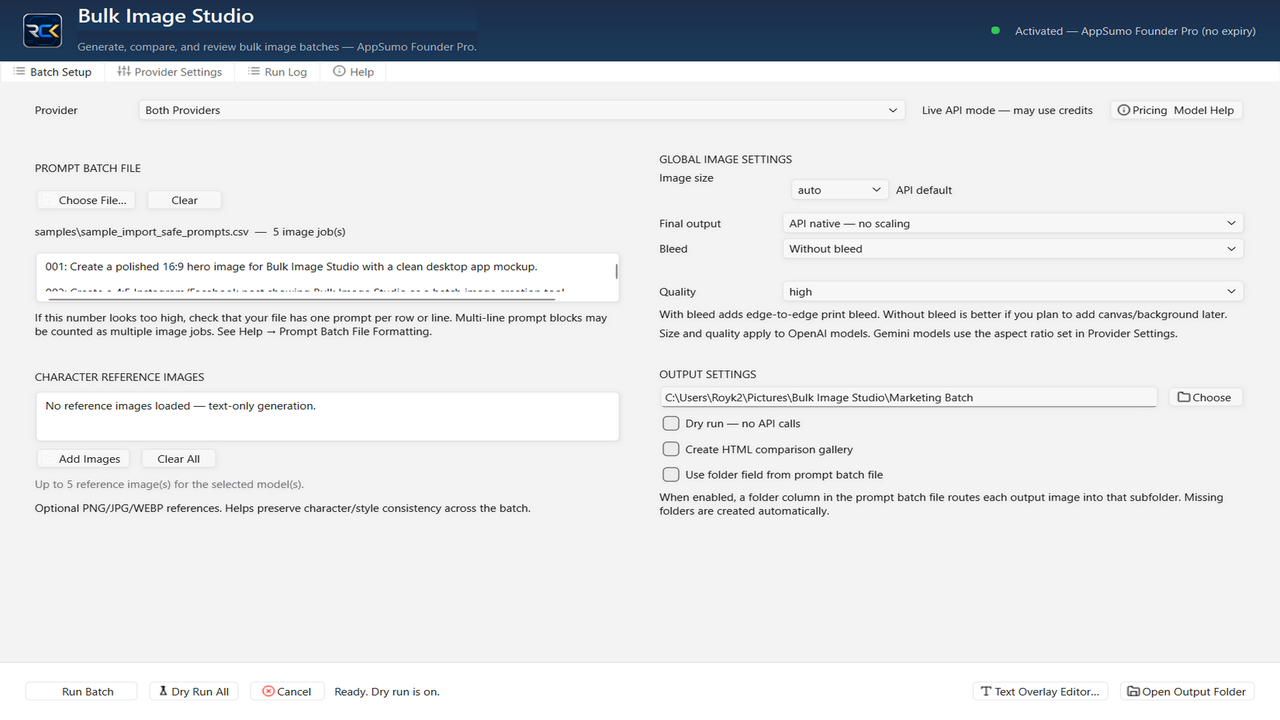Go to the Run Log tab

point(278,72)
